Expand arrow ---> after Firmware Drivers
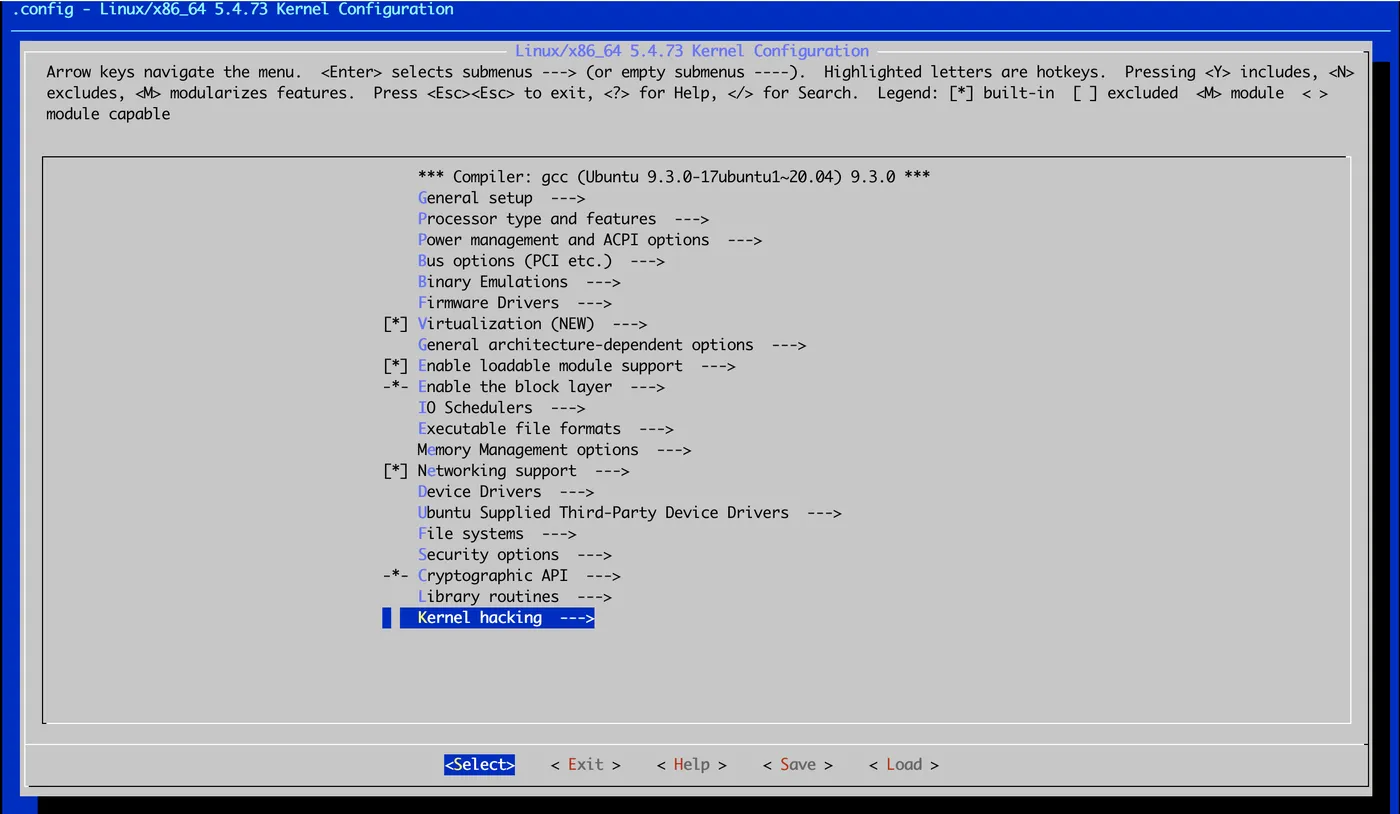This screenshot has height=814, width=1400. pyautogui.click(x=595, y=303)
